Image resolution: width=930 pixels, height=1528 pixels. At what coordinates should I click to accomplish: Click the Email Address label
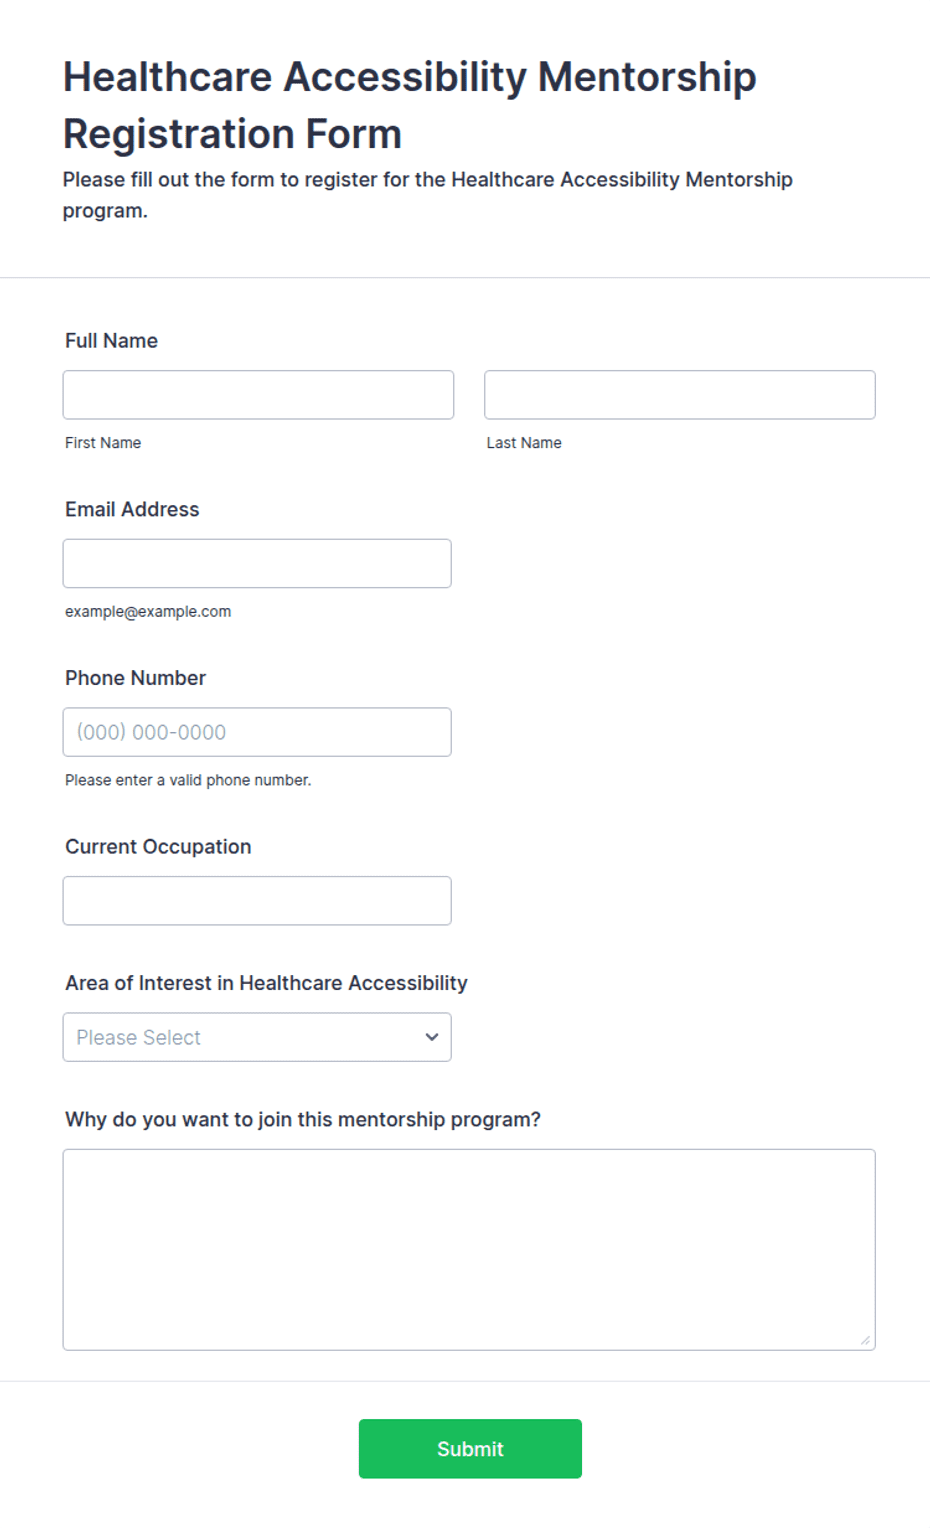click(132, 509)
